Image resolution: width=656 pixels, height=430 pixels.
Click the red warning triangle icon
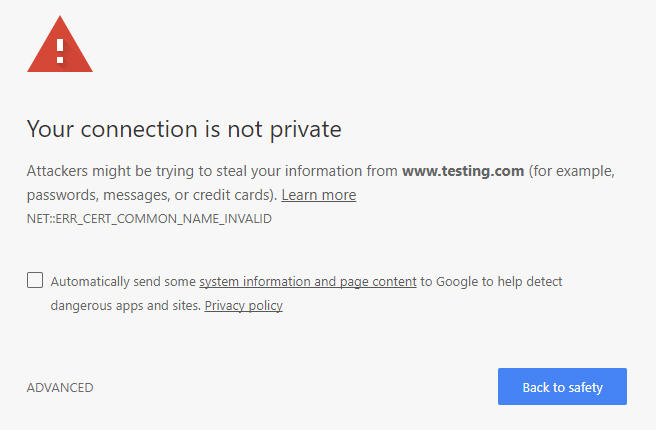click(x=60, y=45)
